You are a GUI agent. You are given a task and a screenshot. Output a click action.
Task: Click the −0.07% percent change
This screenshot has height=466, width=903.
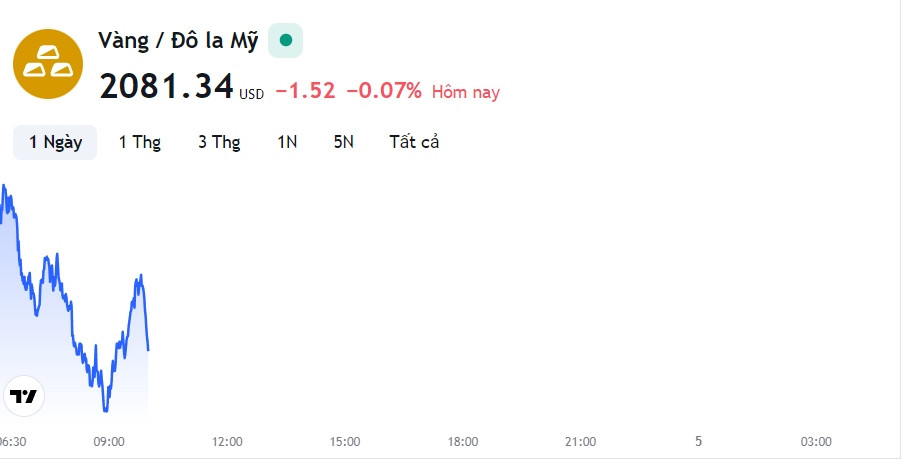click(x=384, y=90)
